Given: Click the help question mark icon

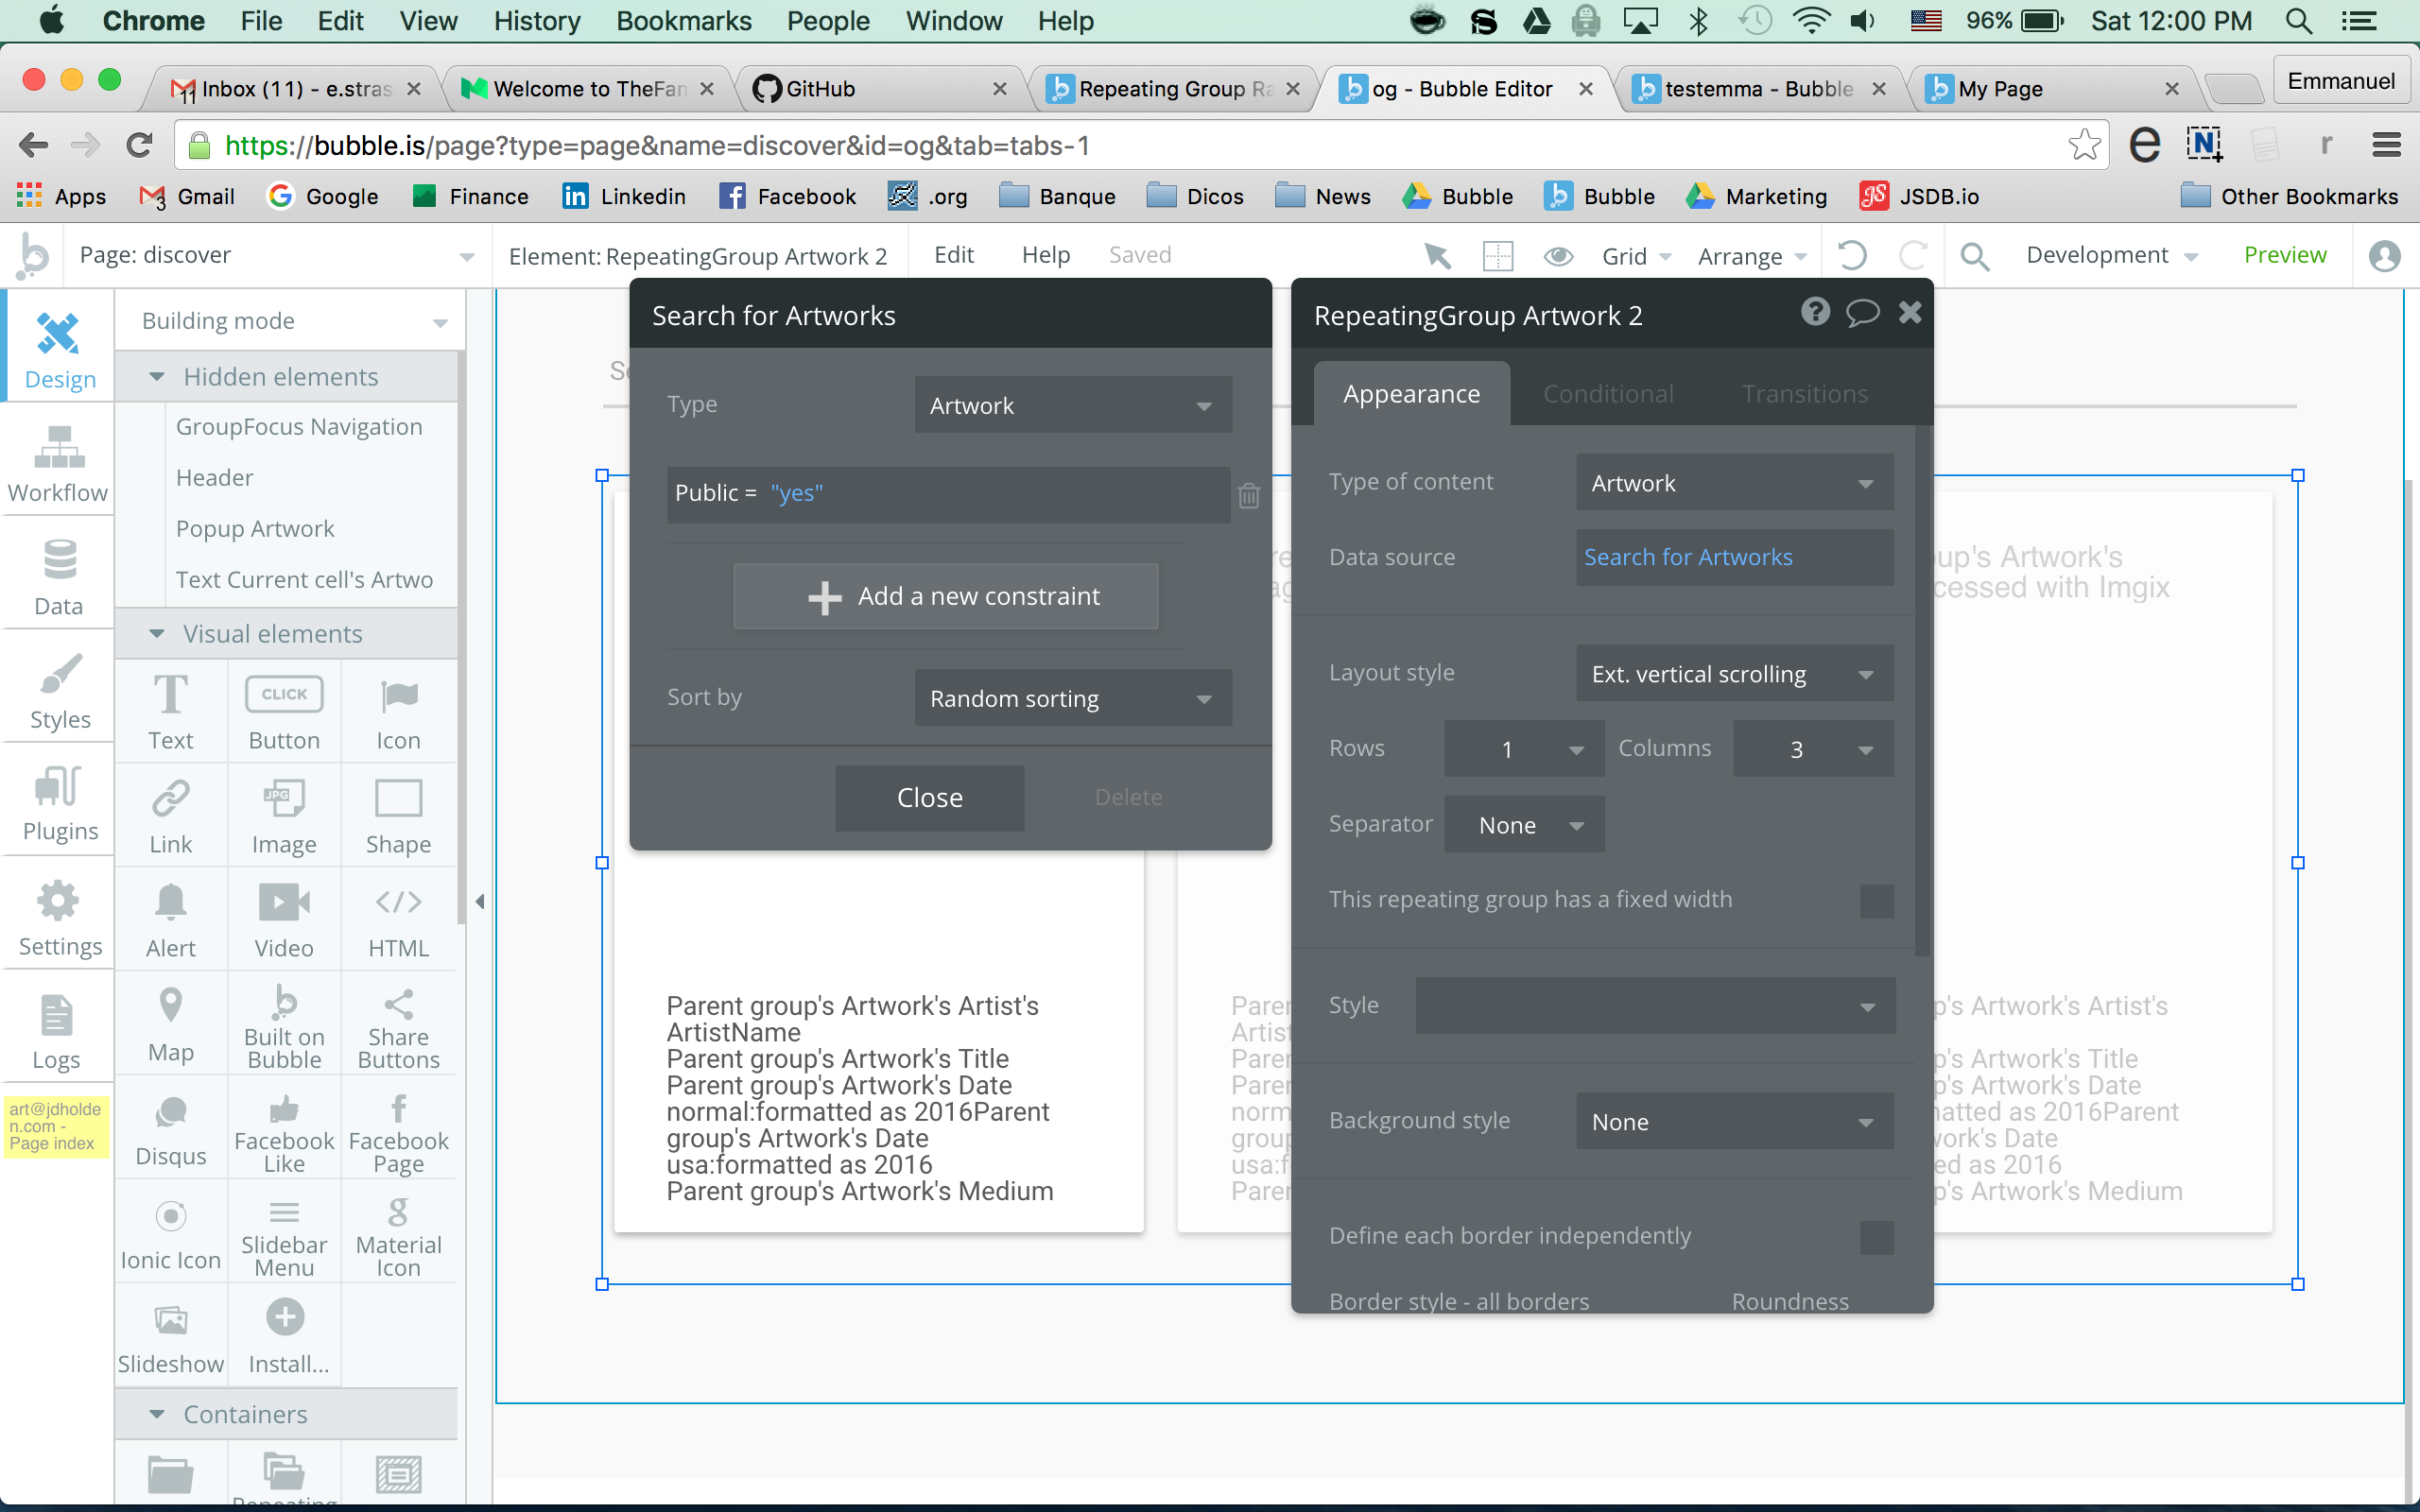Looking at the screenshot, I should point(1815,313).
